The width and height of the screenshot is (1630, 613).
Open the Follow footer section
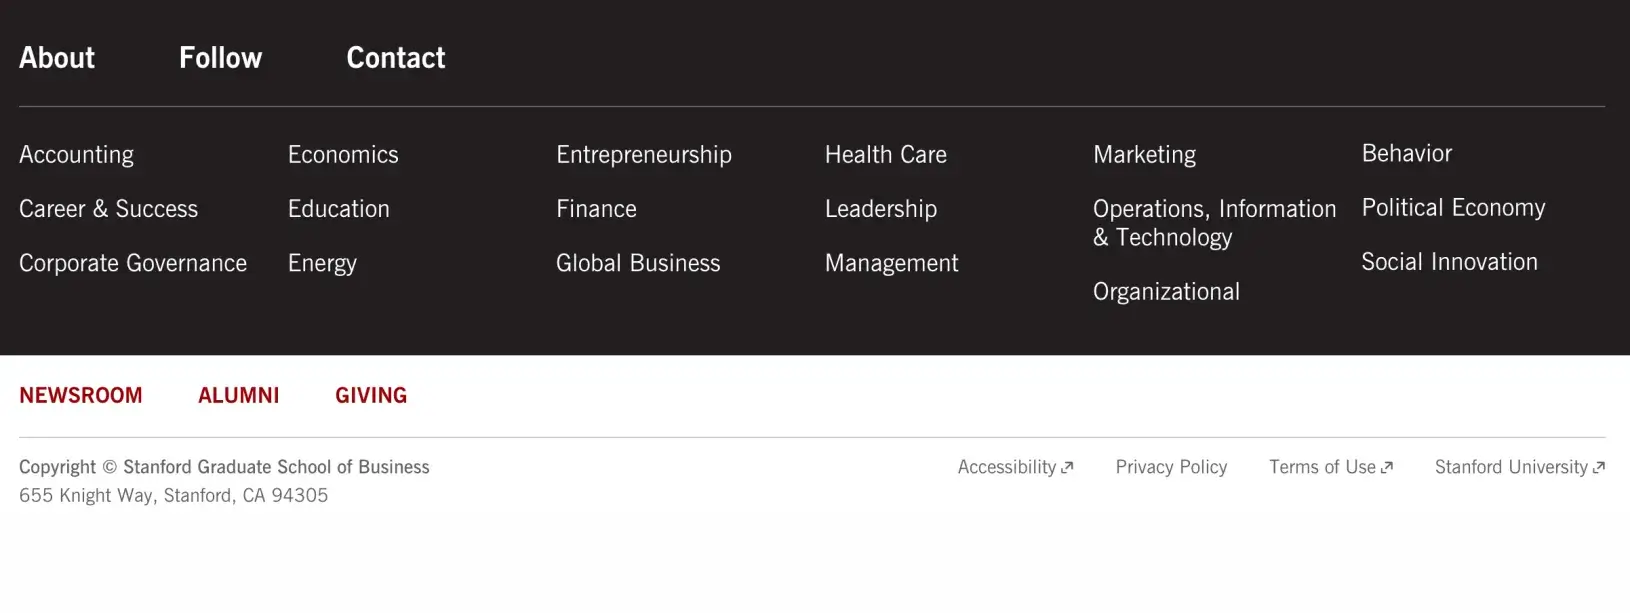[x=220, y=58]
